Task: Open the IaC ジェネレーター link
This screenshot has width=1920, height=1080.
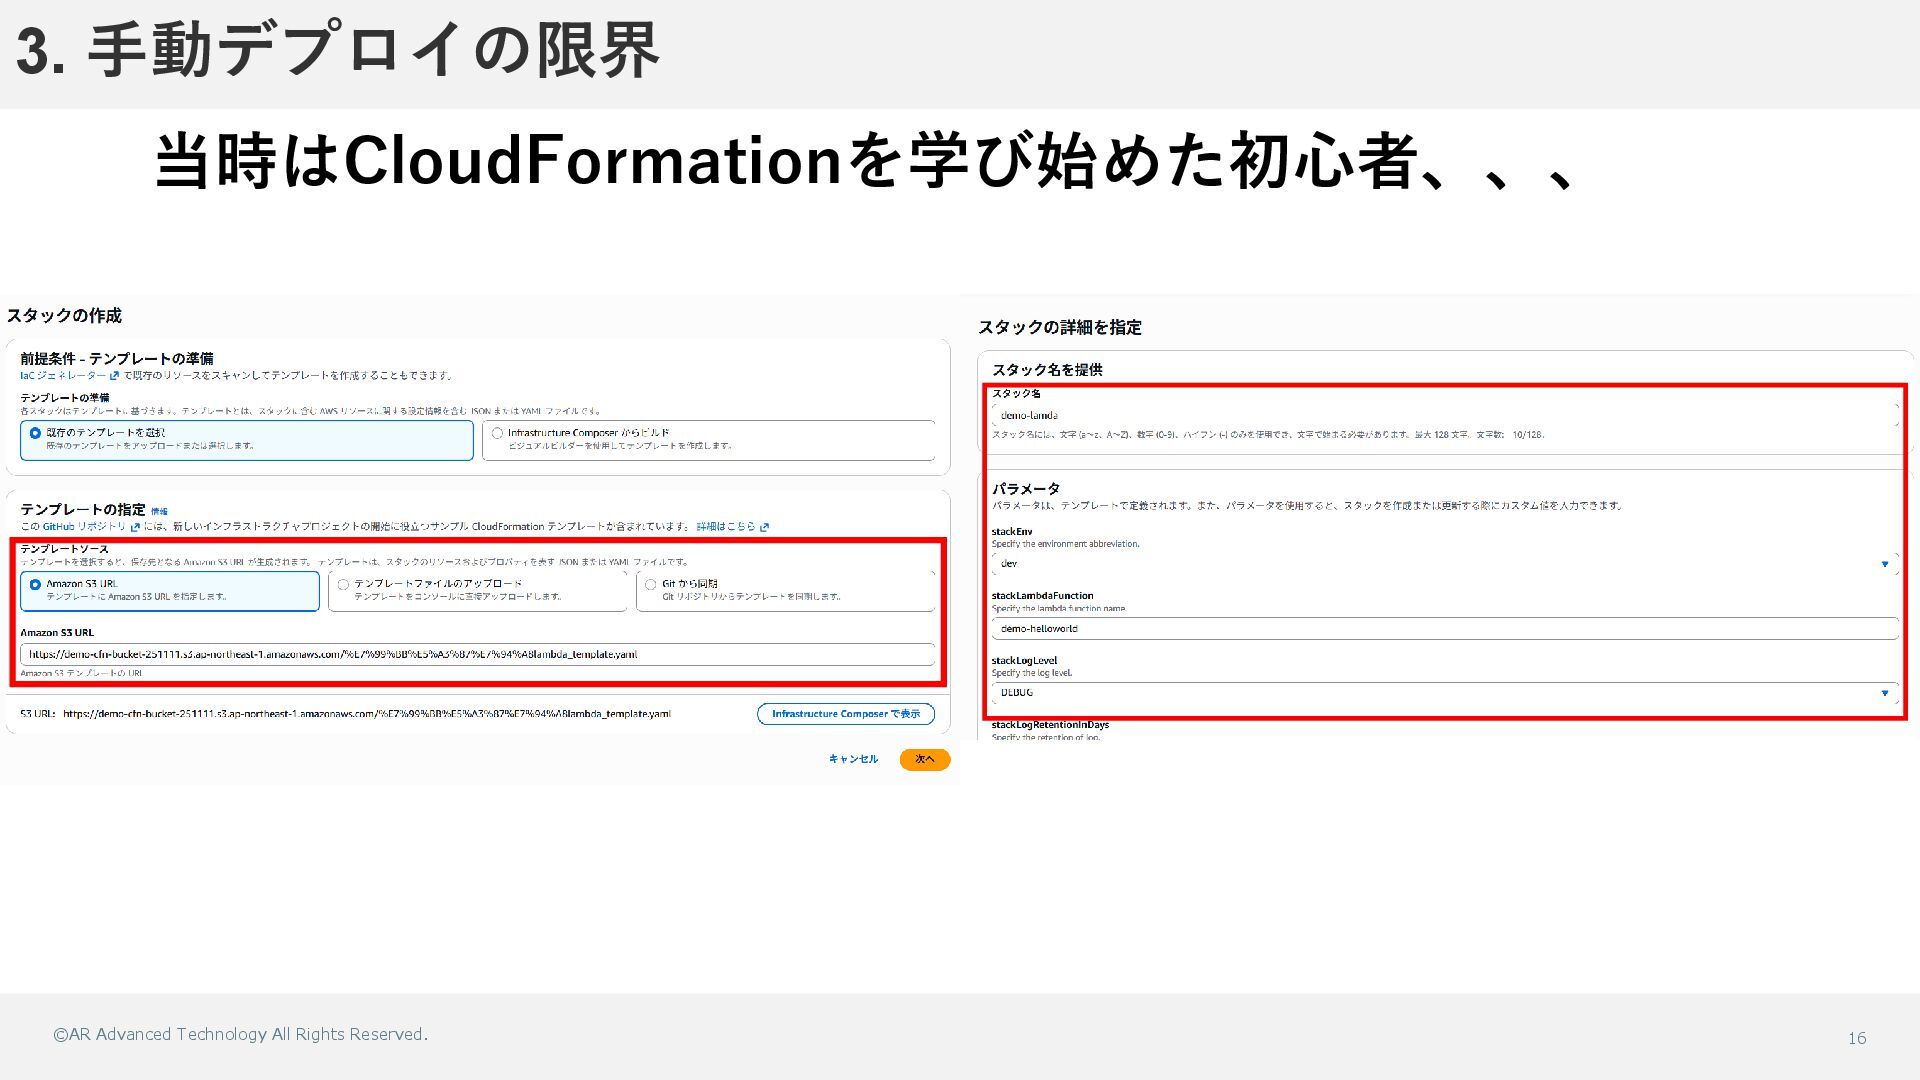Action: [x=63, y=376]
